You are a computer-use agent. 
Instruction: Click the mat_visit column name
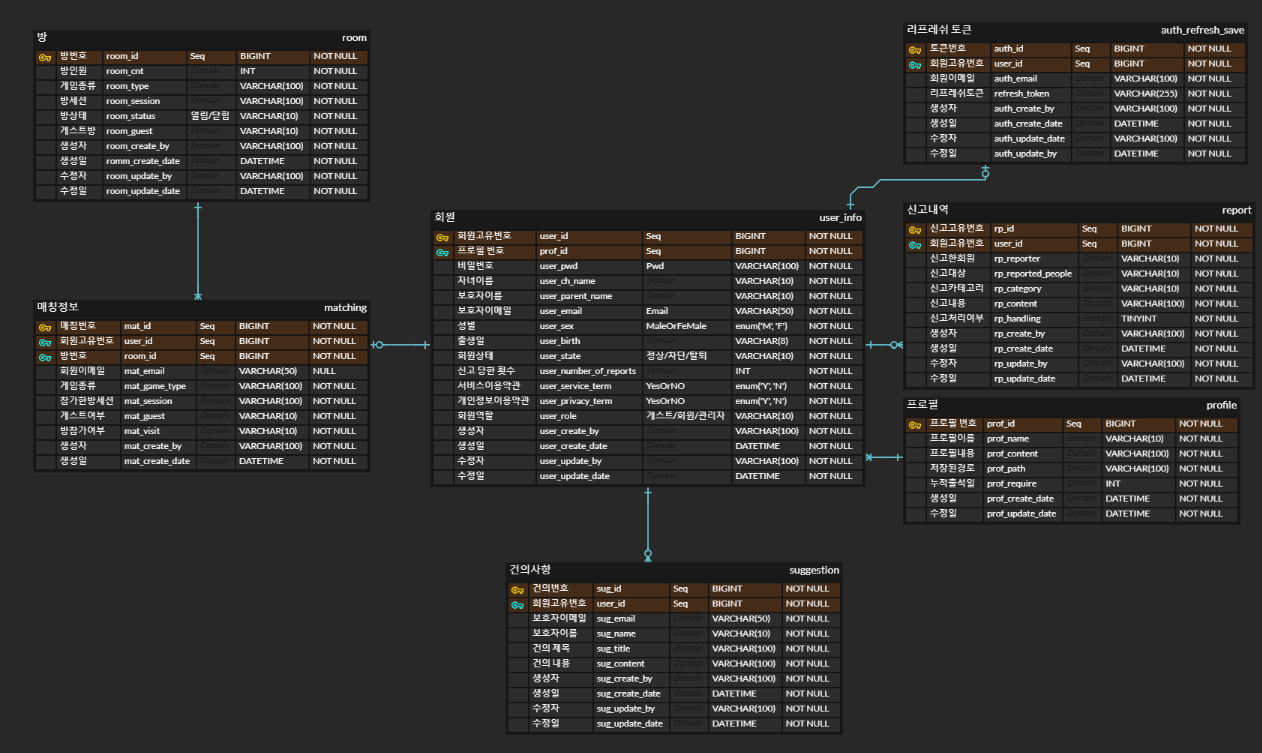(x=142, y=431)
